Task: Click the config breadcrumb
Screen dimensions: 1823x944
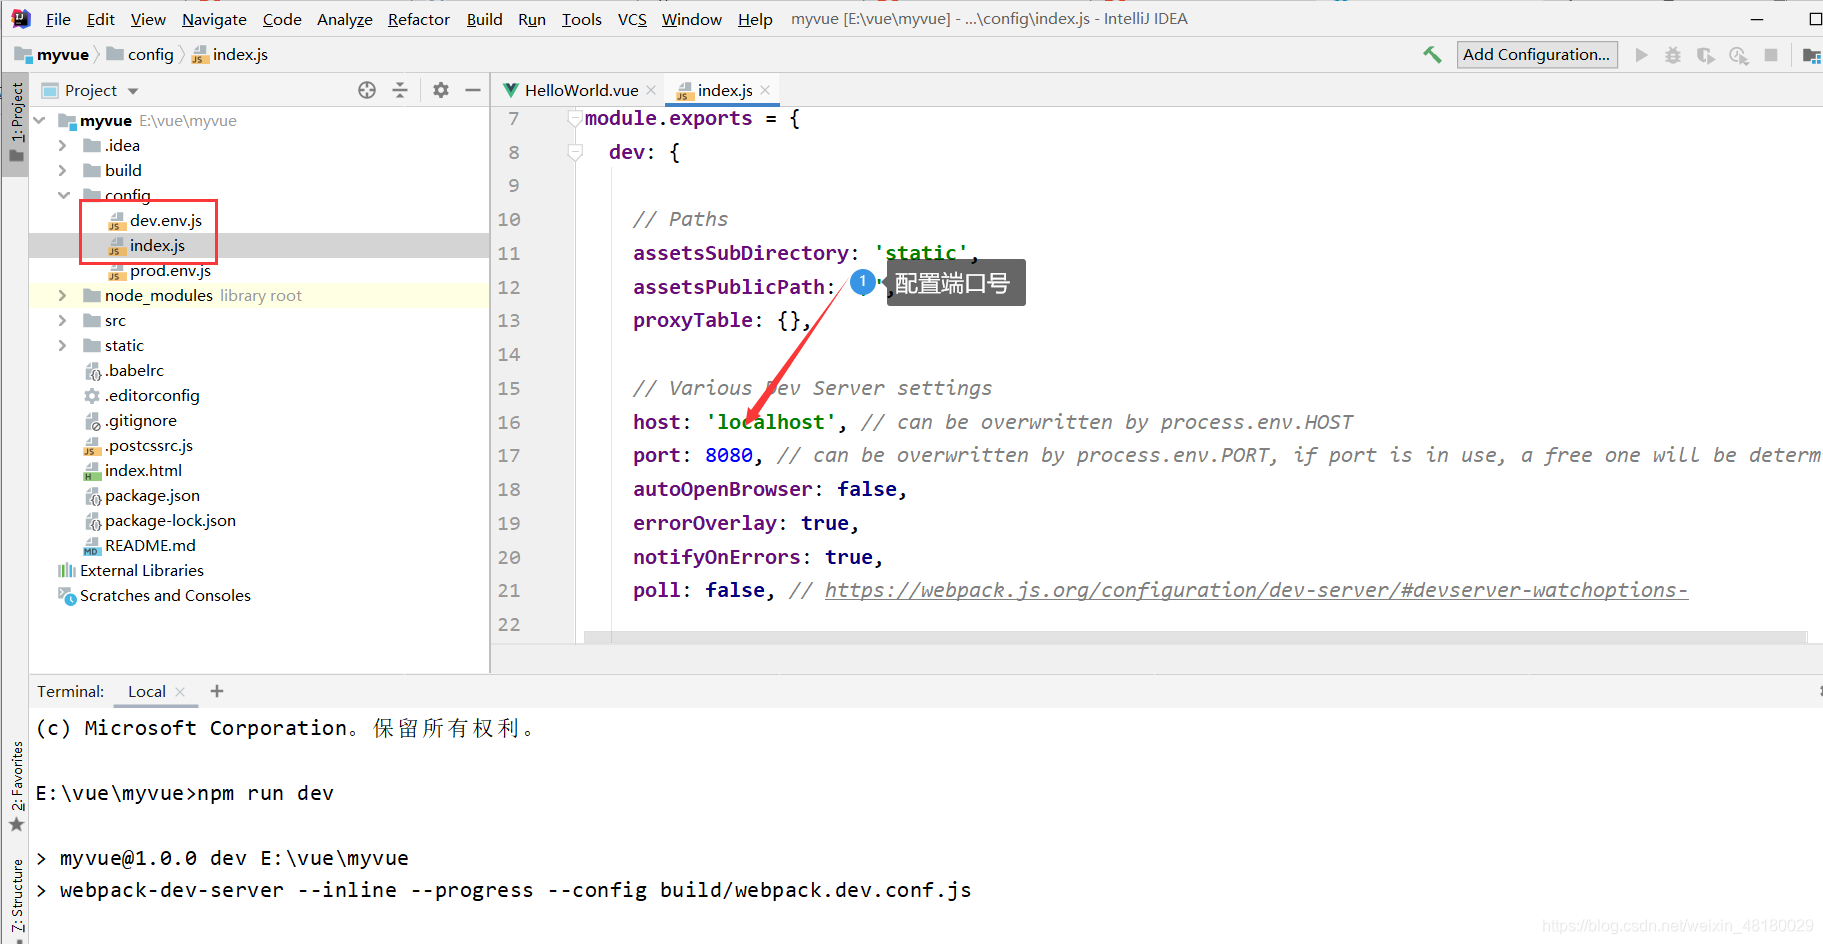Action: [140, 55]
